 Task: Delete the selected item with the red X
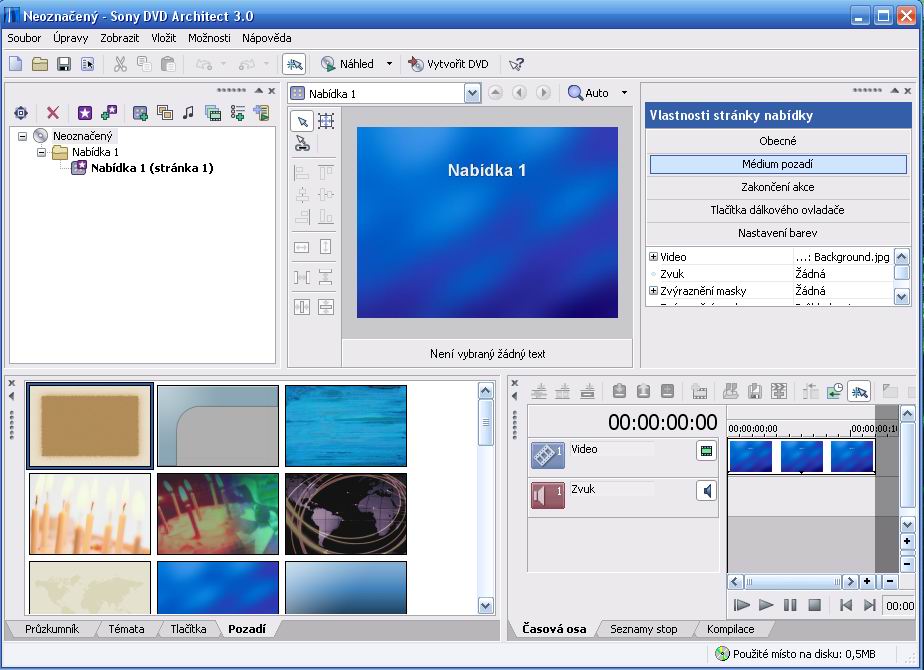pyautogui.click(x=53, y=113)
